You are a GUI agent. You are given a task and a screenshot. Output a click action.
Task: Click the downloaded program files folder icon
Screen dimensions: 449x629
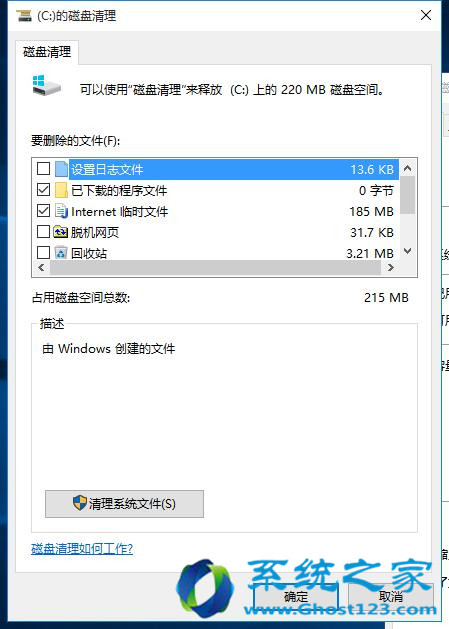point(61,190)
